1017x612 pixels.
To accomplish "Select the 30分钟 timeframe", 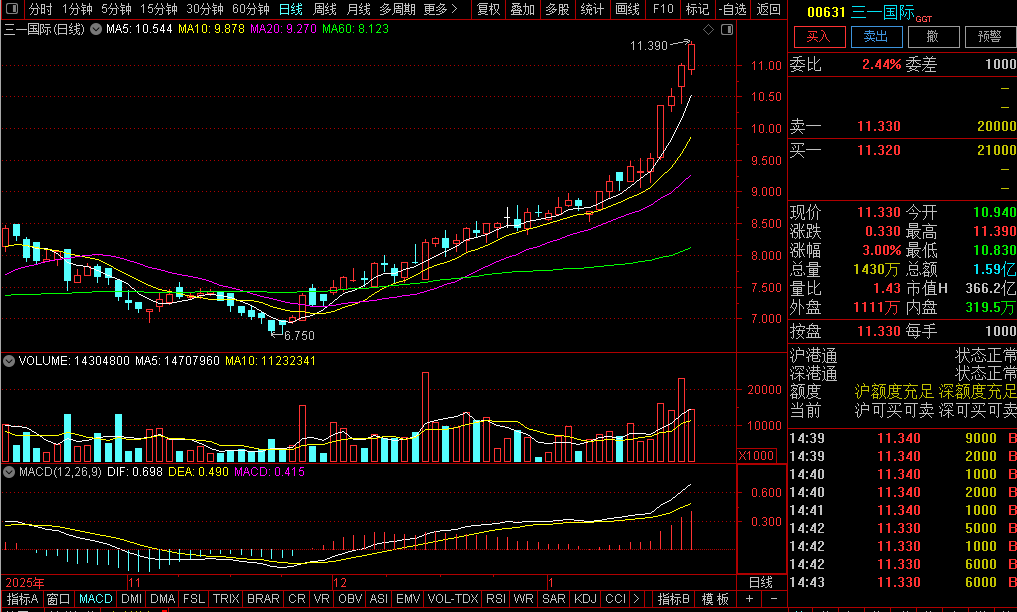I will pyautogui.click(x=205, y=9).
